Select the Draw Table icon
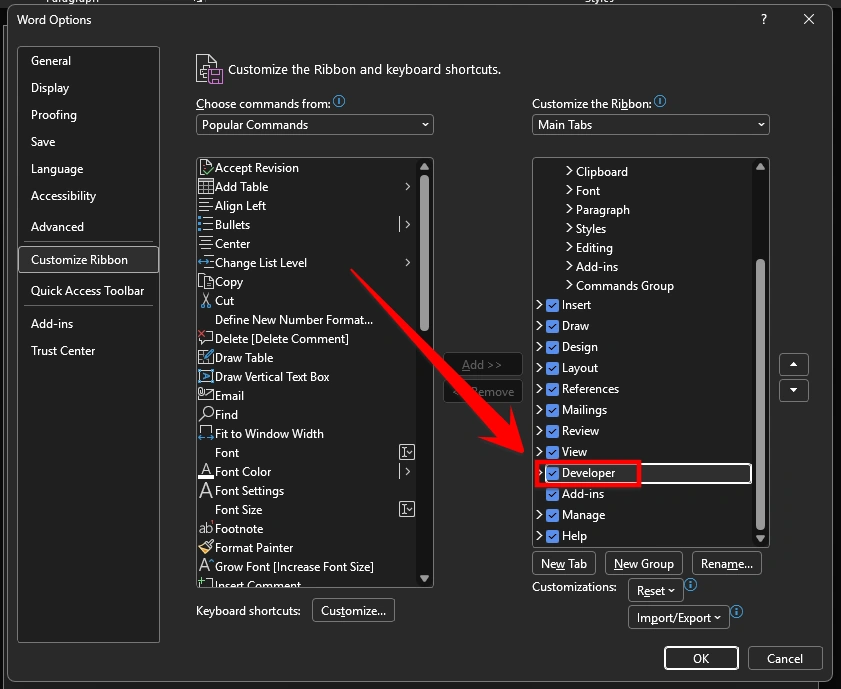 pyautogui.click(x=206, y=357)
